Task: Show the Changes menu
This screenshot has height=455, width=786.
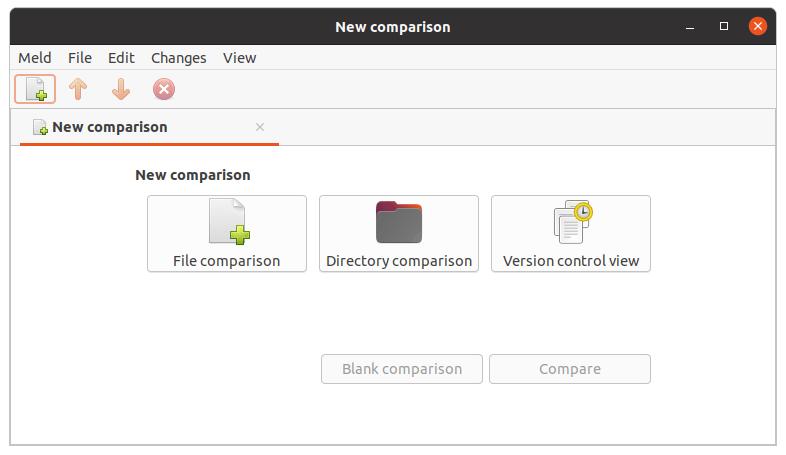Action: pyautogui.click(x=179, y=58)
